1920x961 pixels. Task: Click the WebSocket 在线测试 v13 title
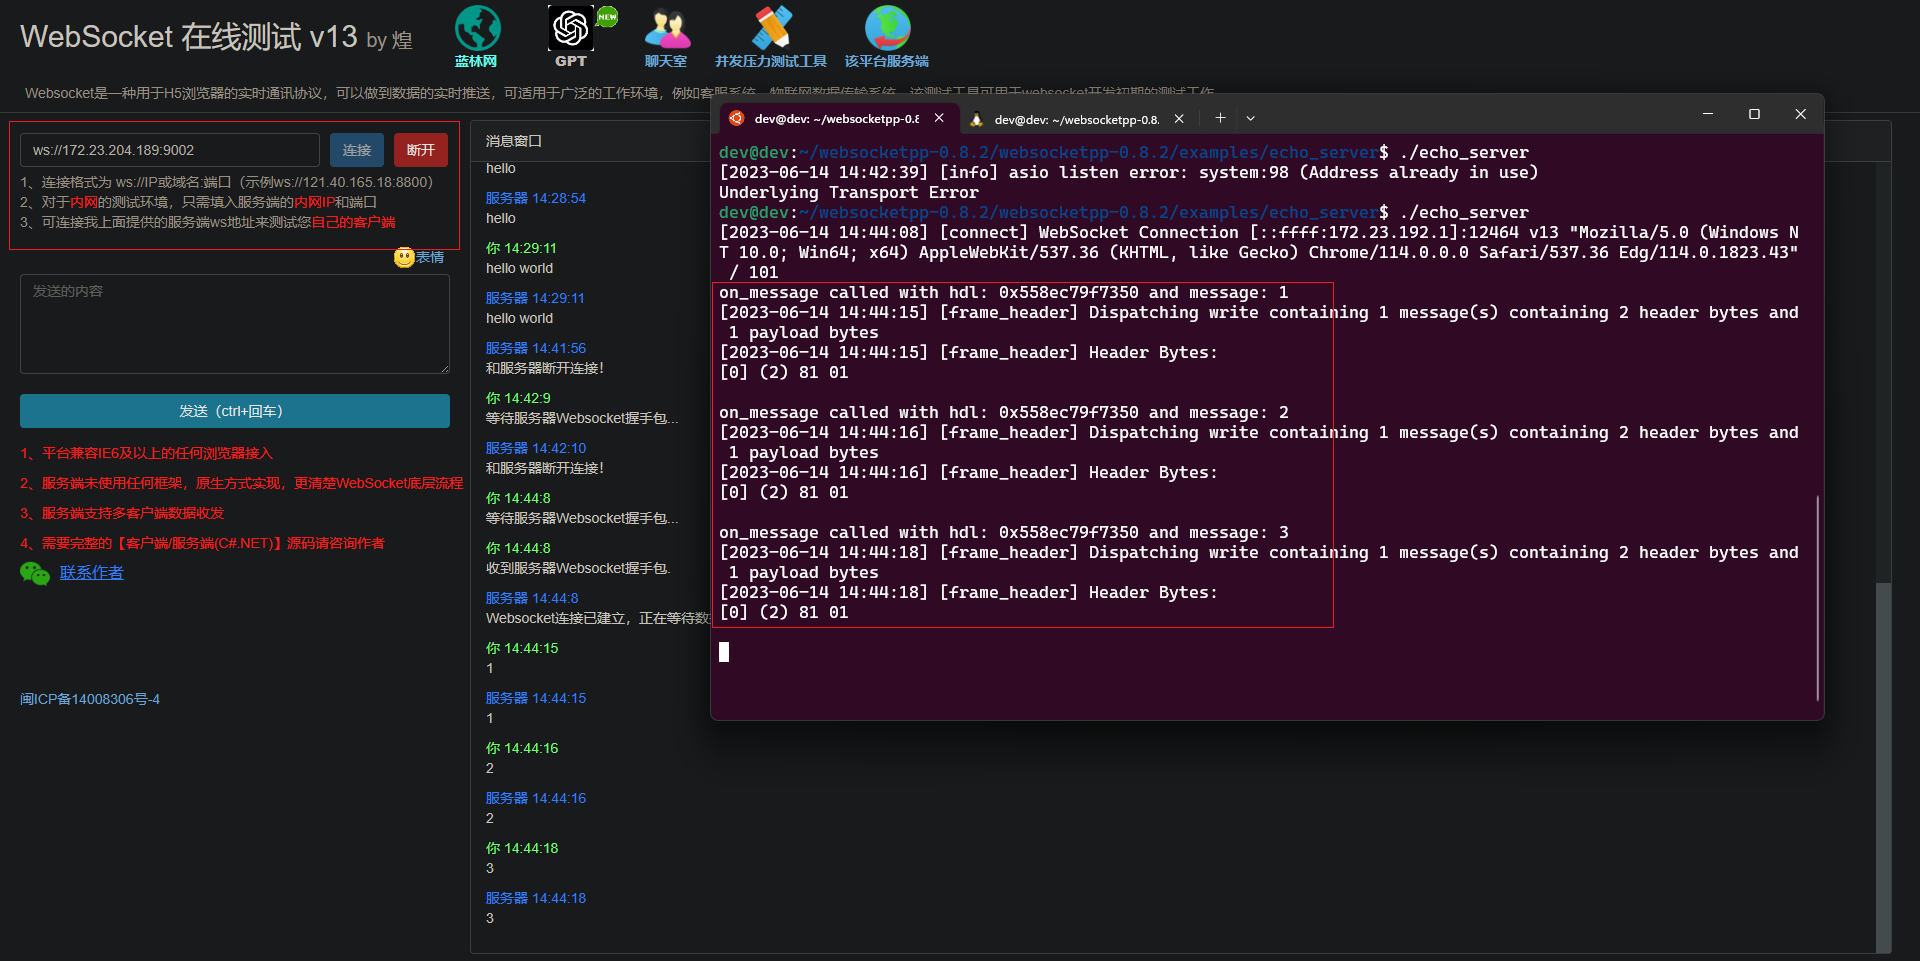point(189,37)
